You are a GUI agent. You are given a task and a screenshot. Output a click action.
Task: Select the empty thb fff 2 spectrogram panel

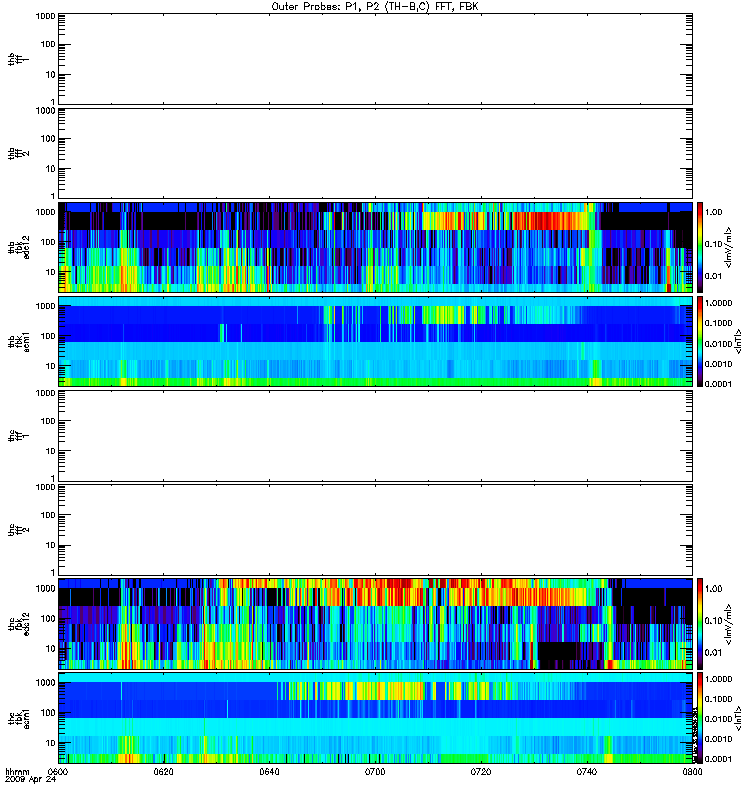coord(376,153)
